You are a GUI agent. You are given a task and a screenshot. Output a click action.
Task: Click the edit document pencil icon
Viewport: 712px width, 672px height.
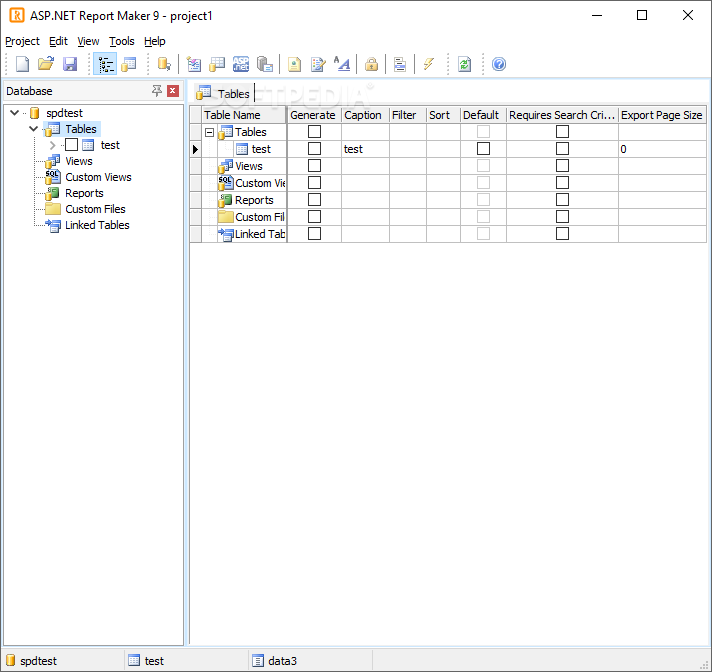318,64
